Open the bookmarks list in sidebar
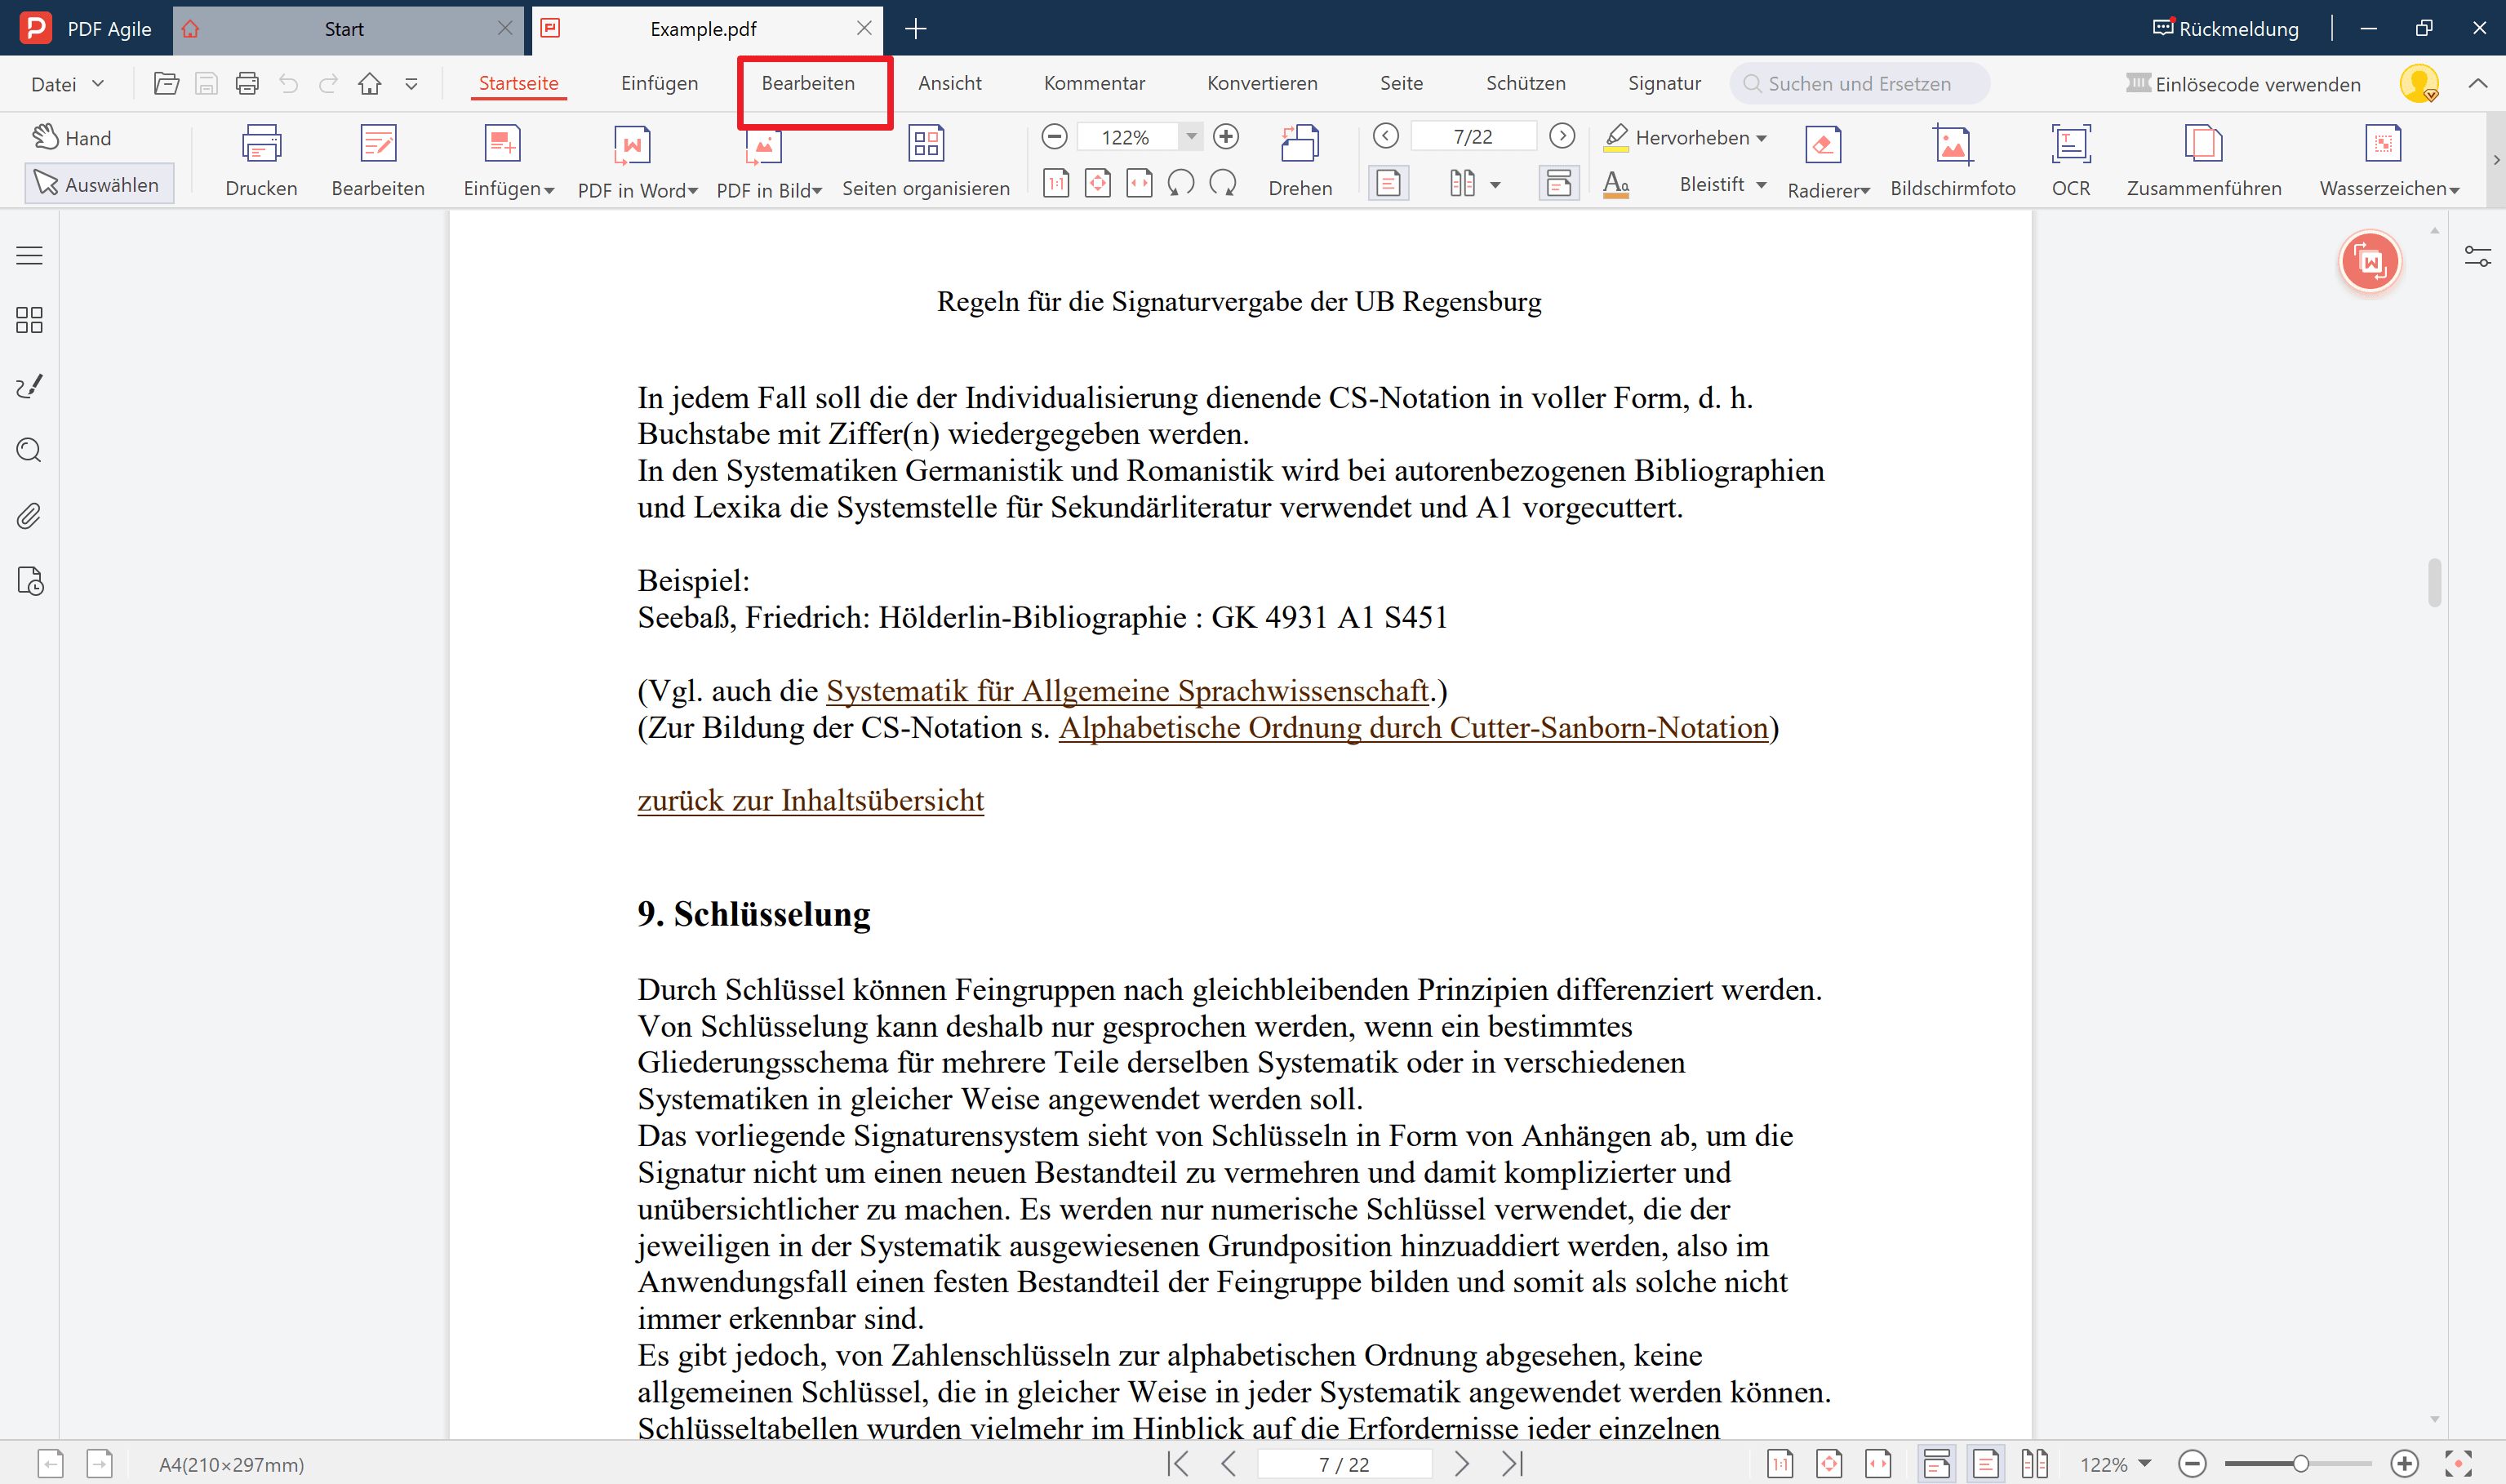Image resolution: width=2506 pixels, height=1484 pixels. coord(30,256)
